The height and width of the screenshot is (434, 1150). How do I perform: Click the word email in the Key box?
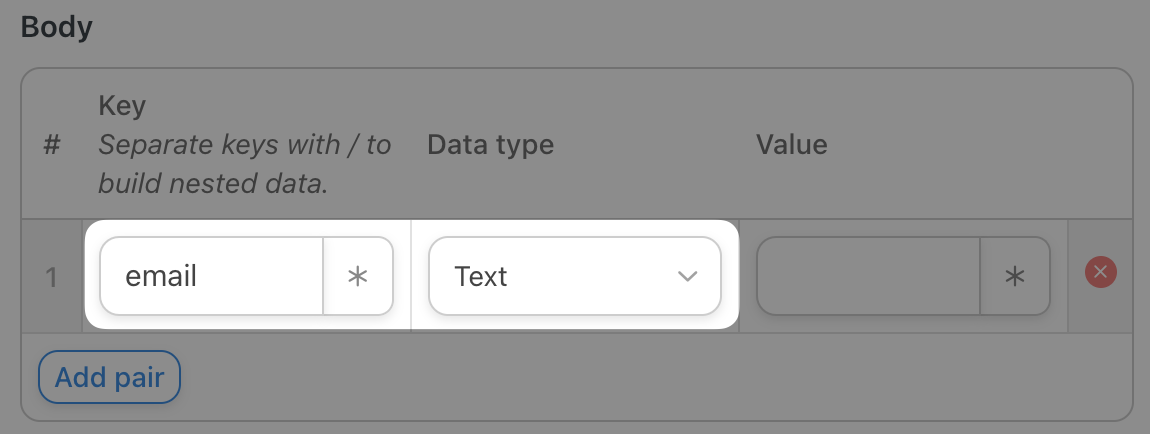point(161,276)
